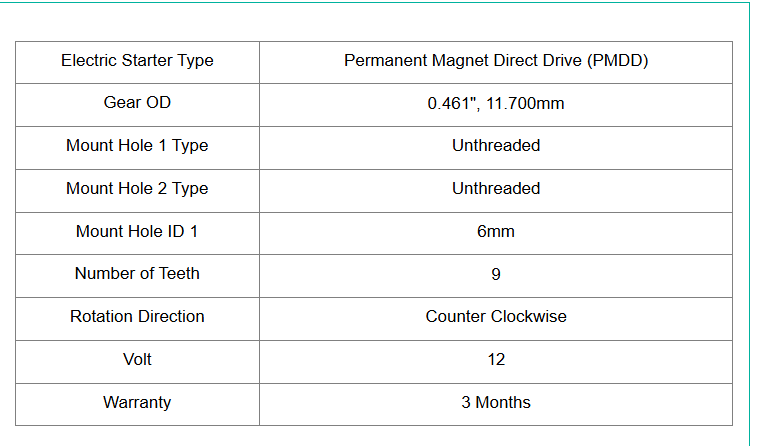Click the 3 Months warranty value
Screen dimensions: 758x446
(496, 403)
